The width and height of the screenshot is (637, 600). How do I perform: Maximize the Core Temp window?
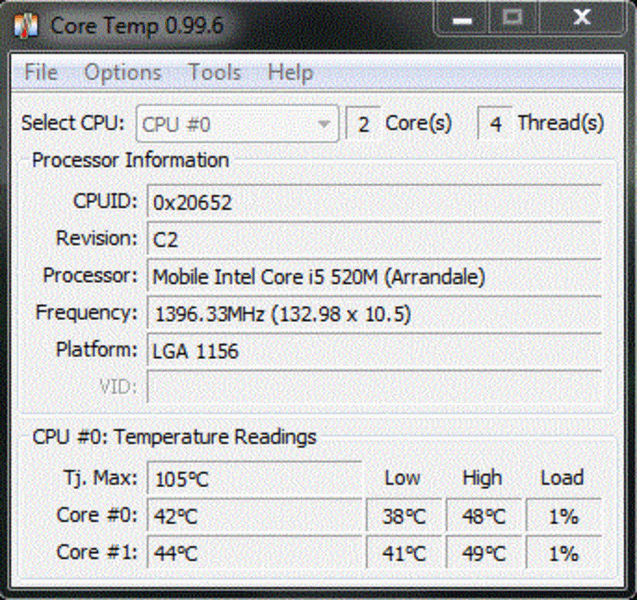pyautogui.click(x=513, y=18)
